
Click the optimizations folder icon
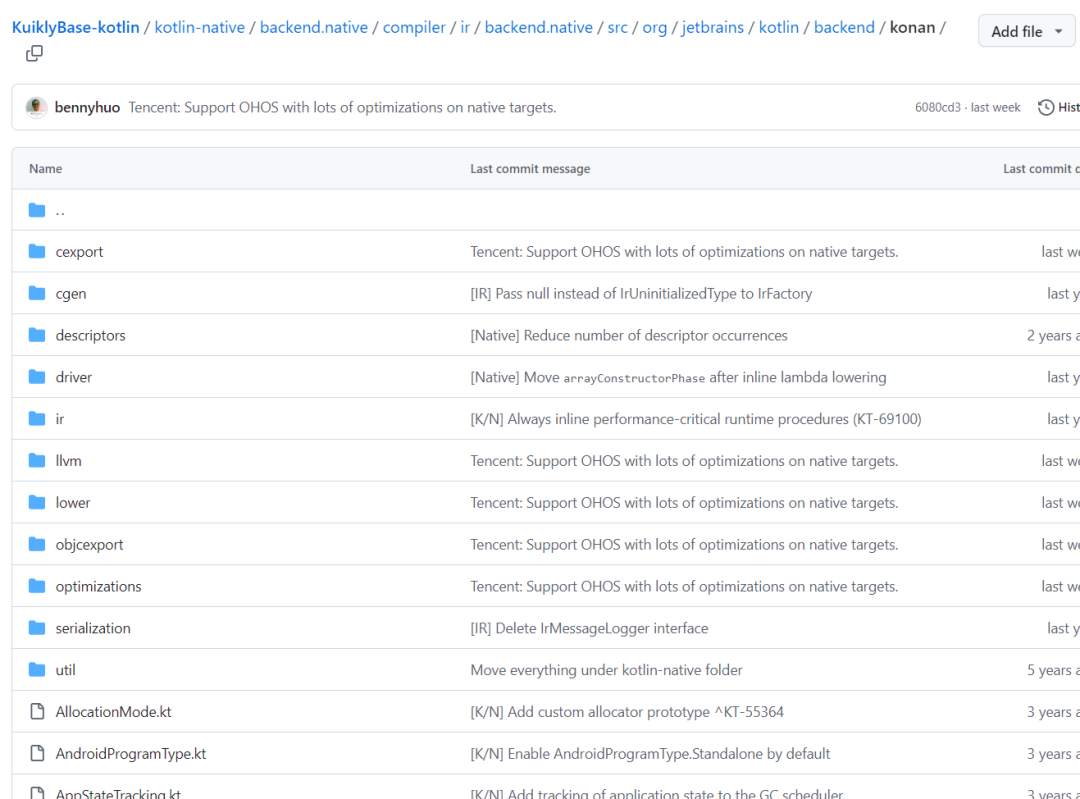pos(37,586)
